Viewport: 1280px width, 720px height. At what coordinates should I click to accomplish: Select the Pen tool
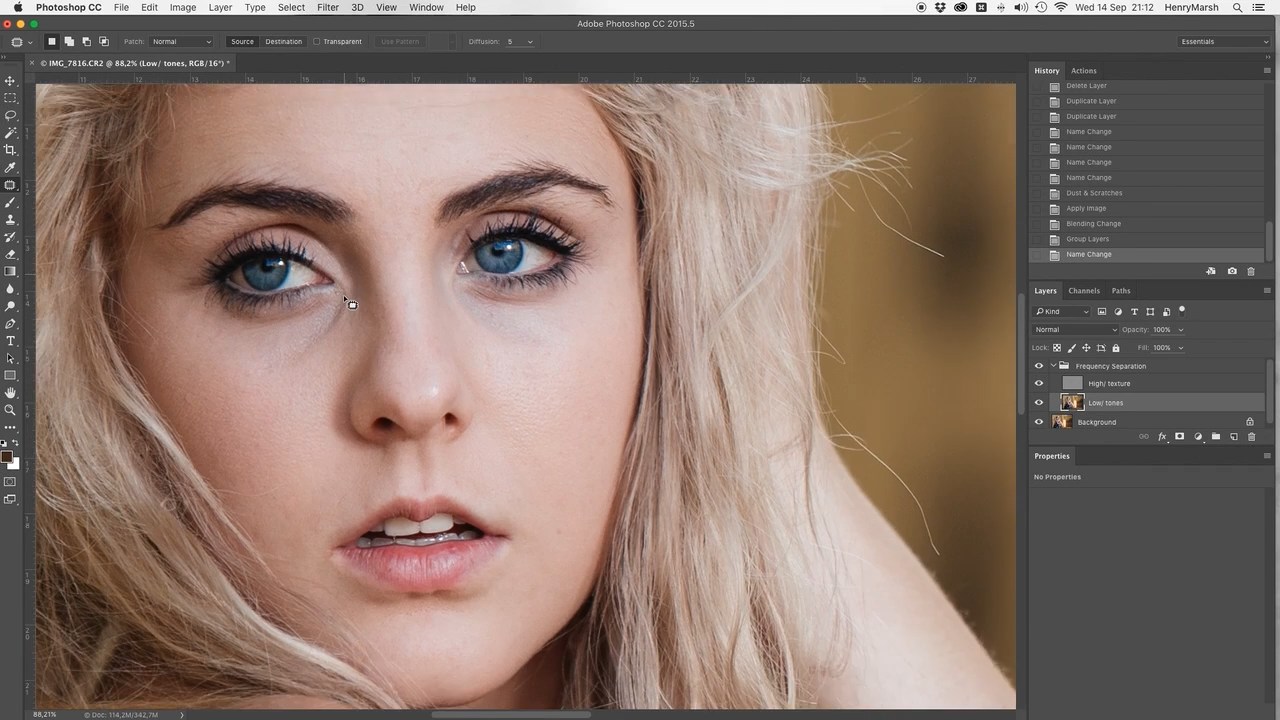[x=11, y=324]
